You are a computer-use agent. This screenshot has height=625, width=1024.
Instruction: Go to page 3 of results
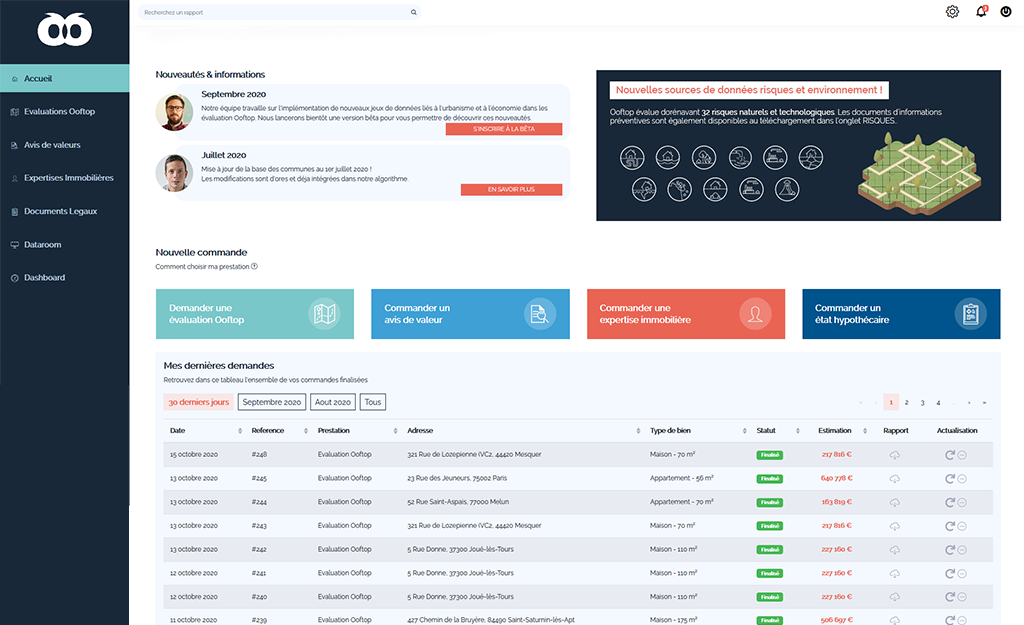click(x=922, y=402)
